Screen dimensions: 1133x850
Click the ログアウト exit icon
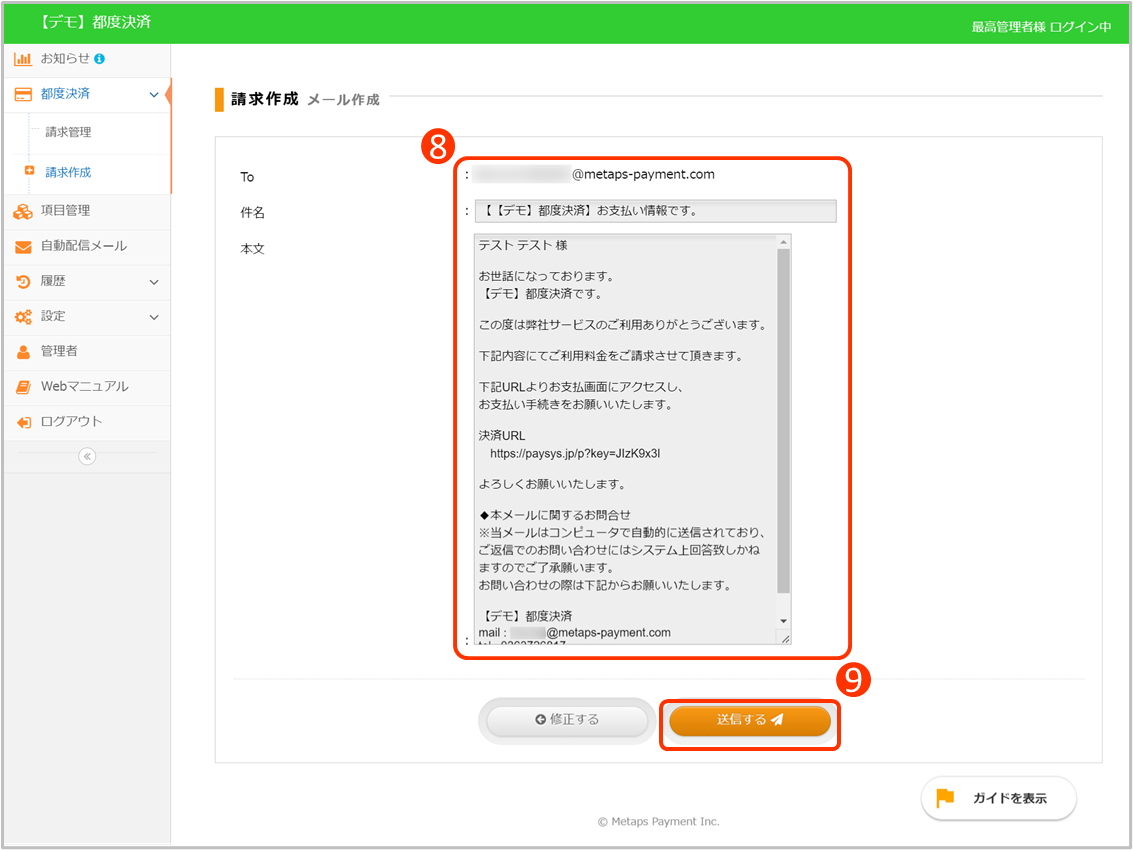pyautogui.click(x=23, y=422)
